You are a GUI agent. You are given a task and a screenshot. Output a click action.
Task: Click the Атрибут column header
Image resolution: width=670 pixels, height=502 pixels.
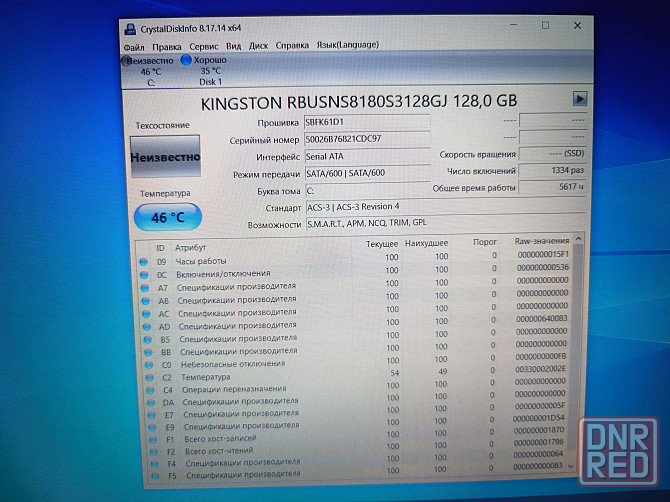tap(191, 248)
